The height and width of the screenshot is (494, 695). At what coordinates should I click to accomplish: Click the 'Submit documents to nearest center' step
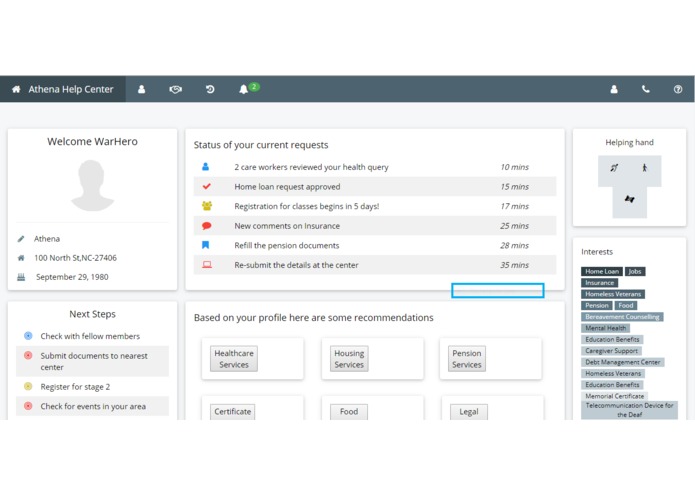[94, 361]
